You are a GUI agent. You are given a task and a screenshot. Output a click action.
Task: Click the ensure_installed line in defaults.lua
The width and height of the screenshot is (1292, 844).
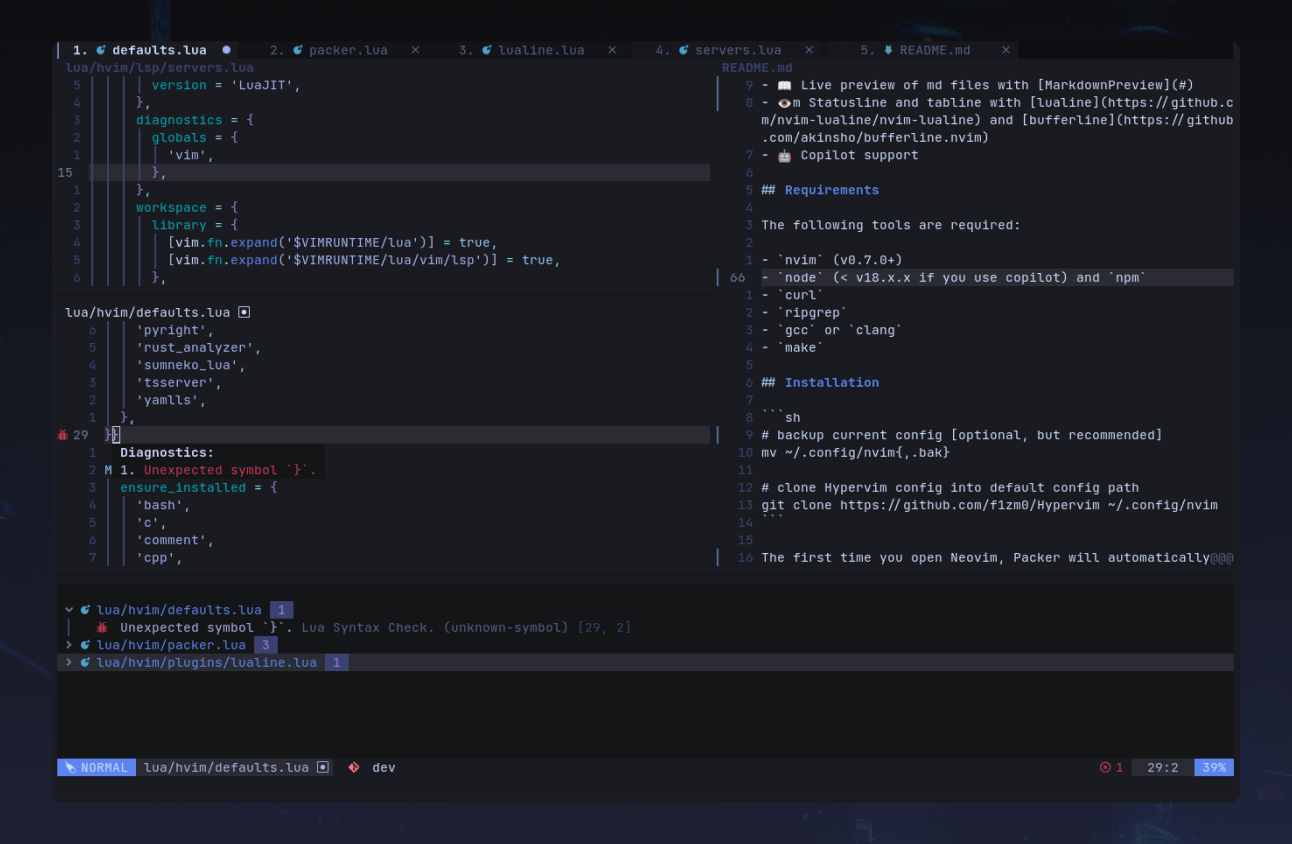click(199, 488)
